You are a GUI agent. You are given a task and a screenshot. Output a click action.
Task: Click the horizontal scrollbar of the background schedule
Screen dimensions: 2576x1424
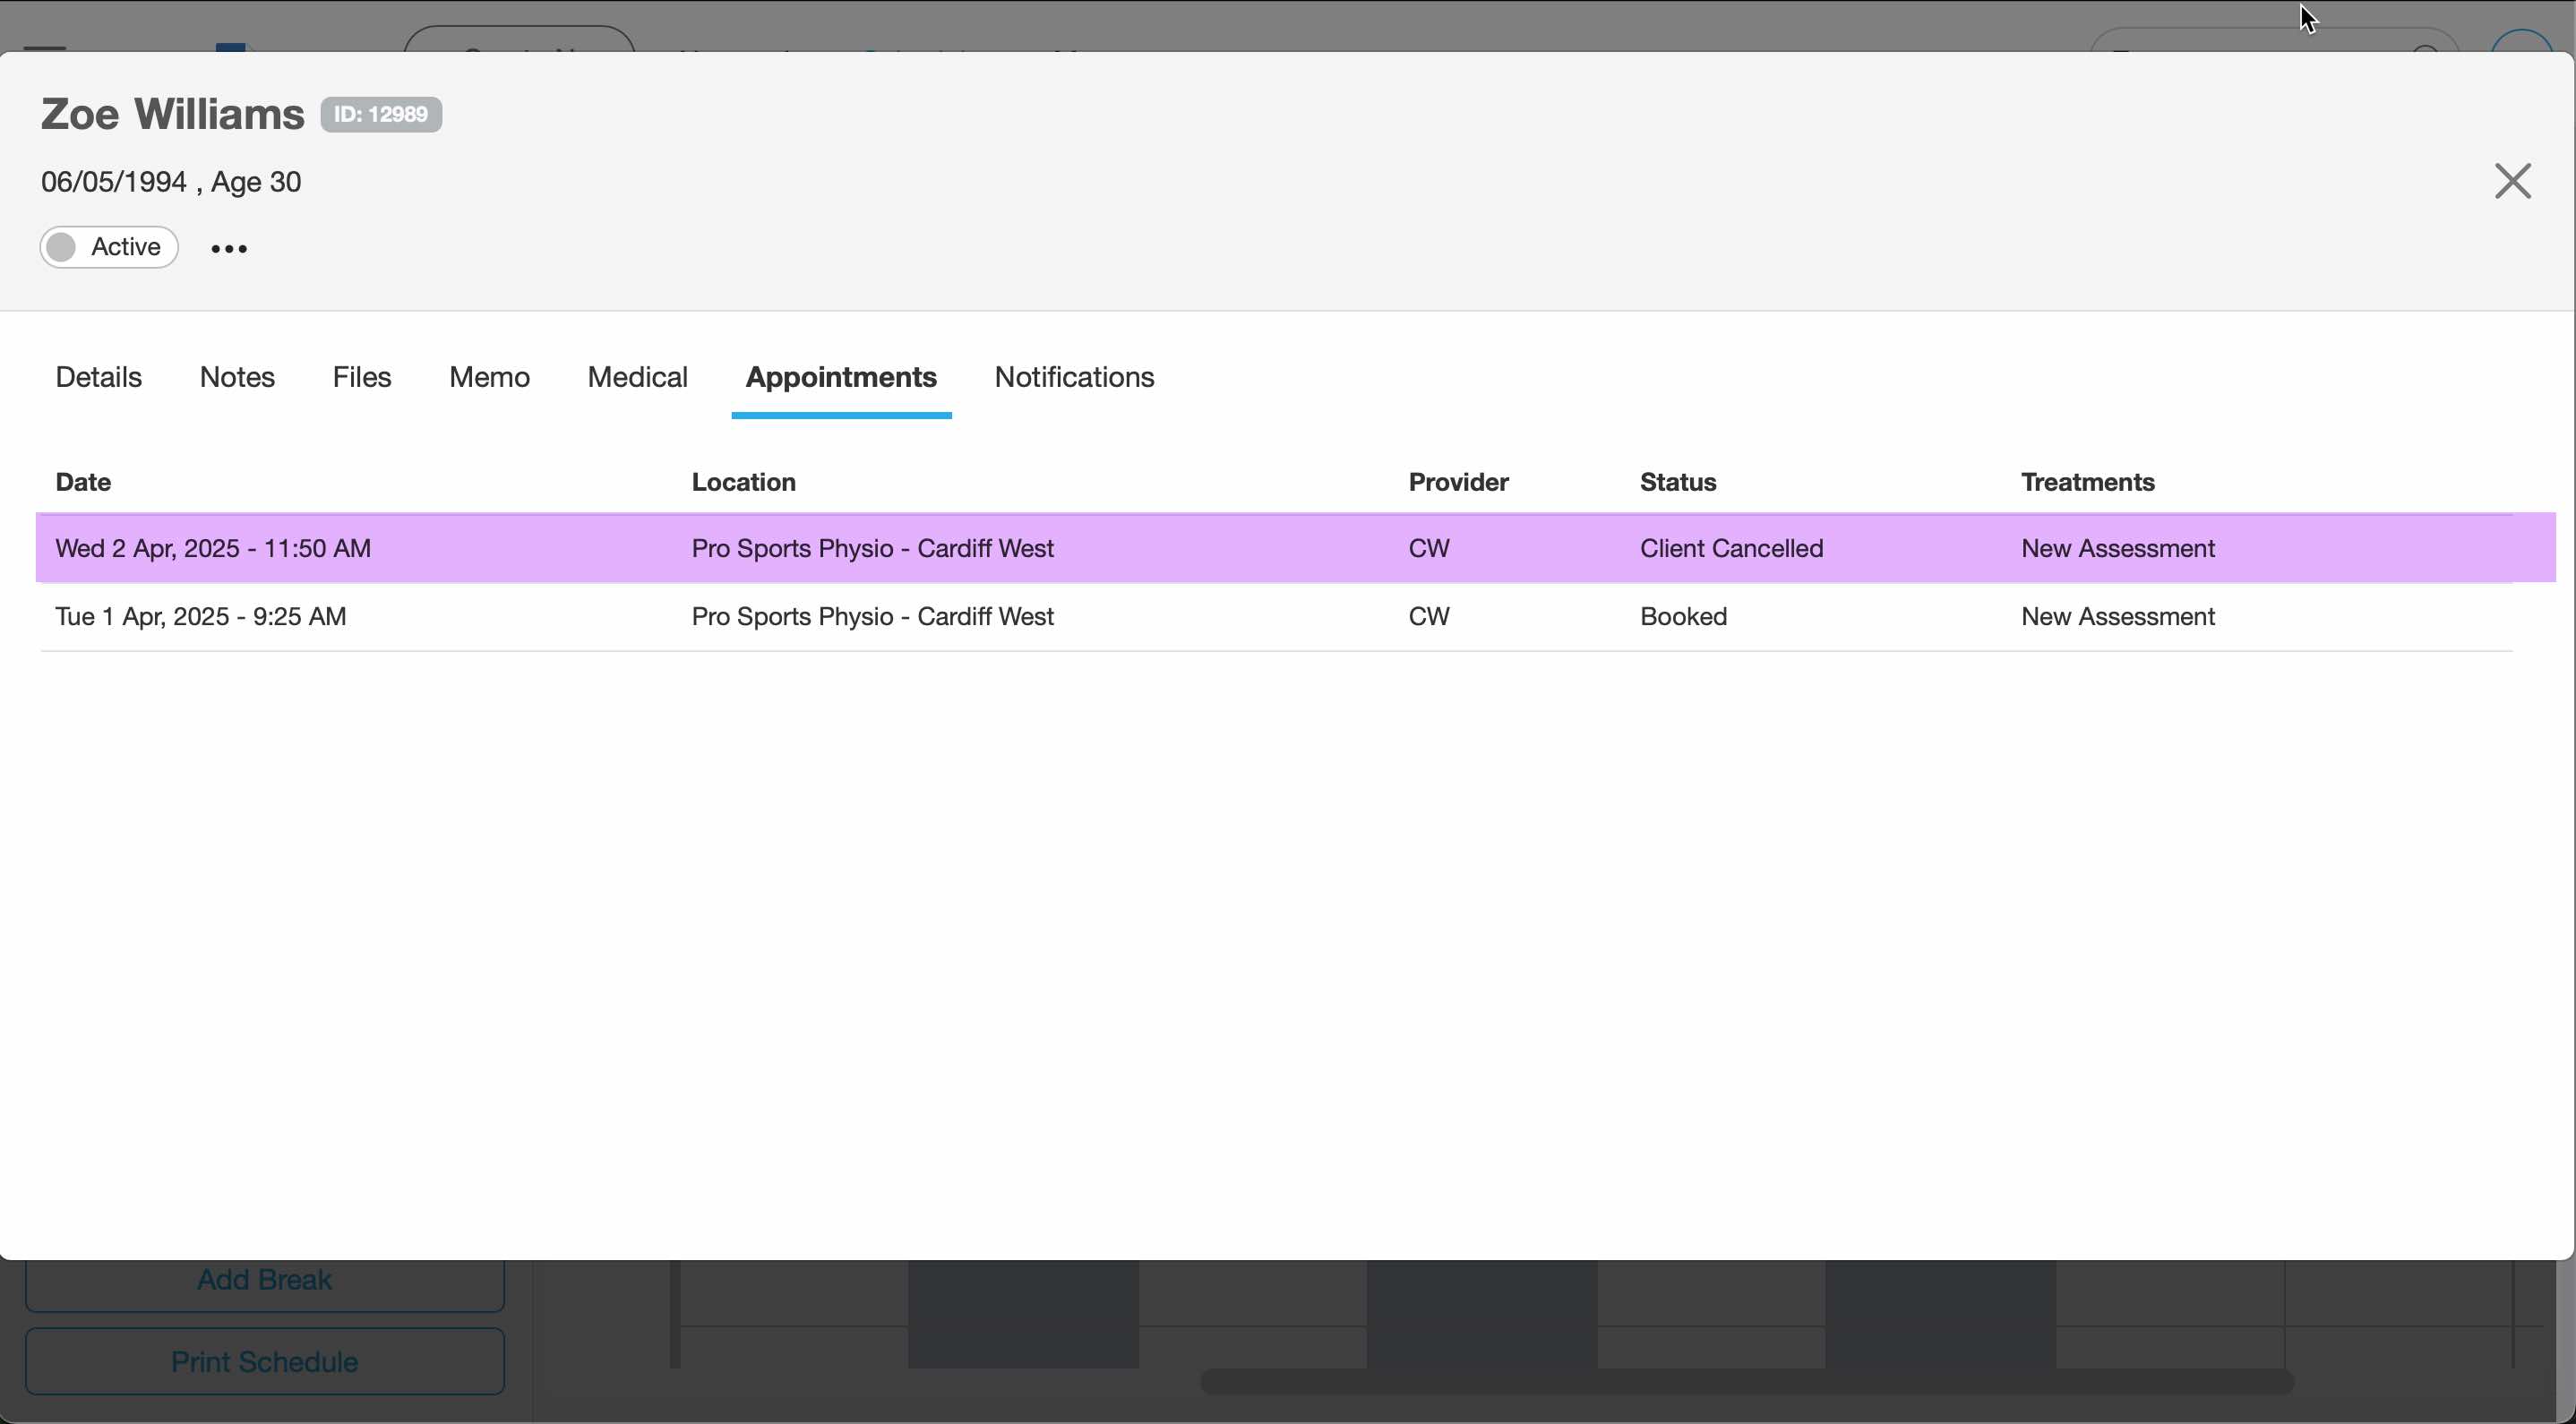pyautogui.click(x=1746, y=1381)
